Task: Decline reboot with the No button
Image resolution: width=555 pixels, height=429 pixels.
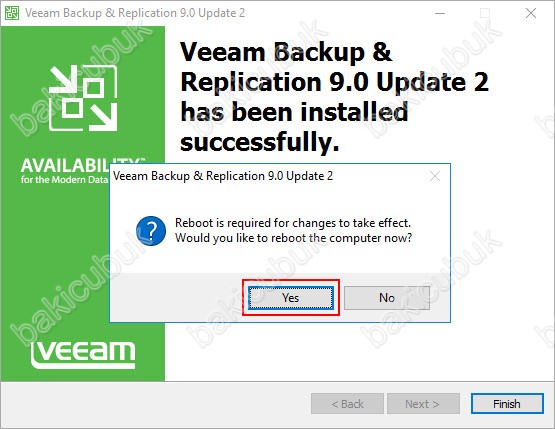Action: [387, 298]
